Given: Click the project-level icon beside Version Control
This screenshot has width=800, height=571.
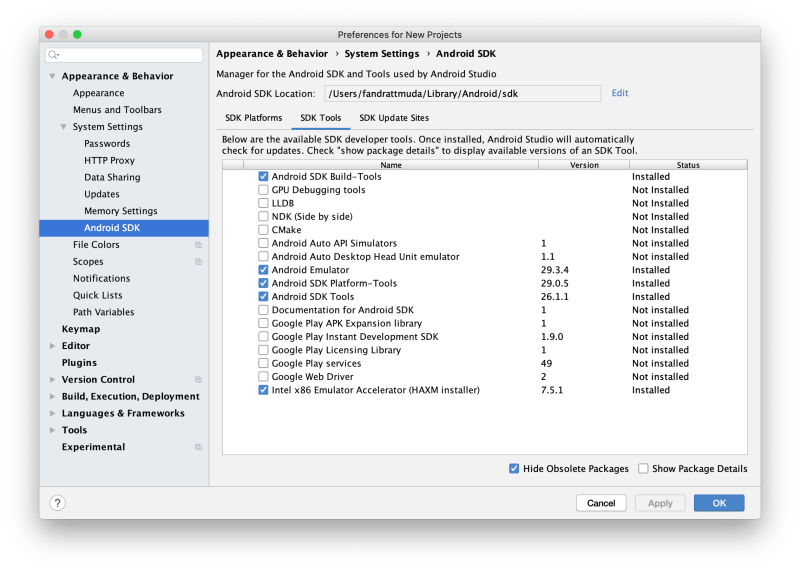Looking at the screenshot, I should pos(198,380).
